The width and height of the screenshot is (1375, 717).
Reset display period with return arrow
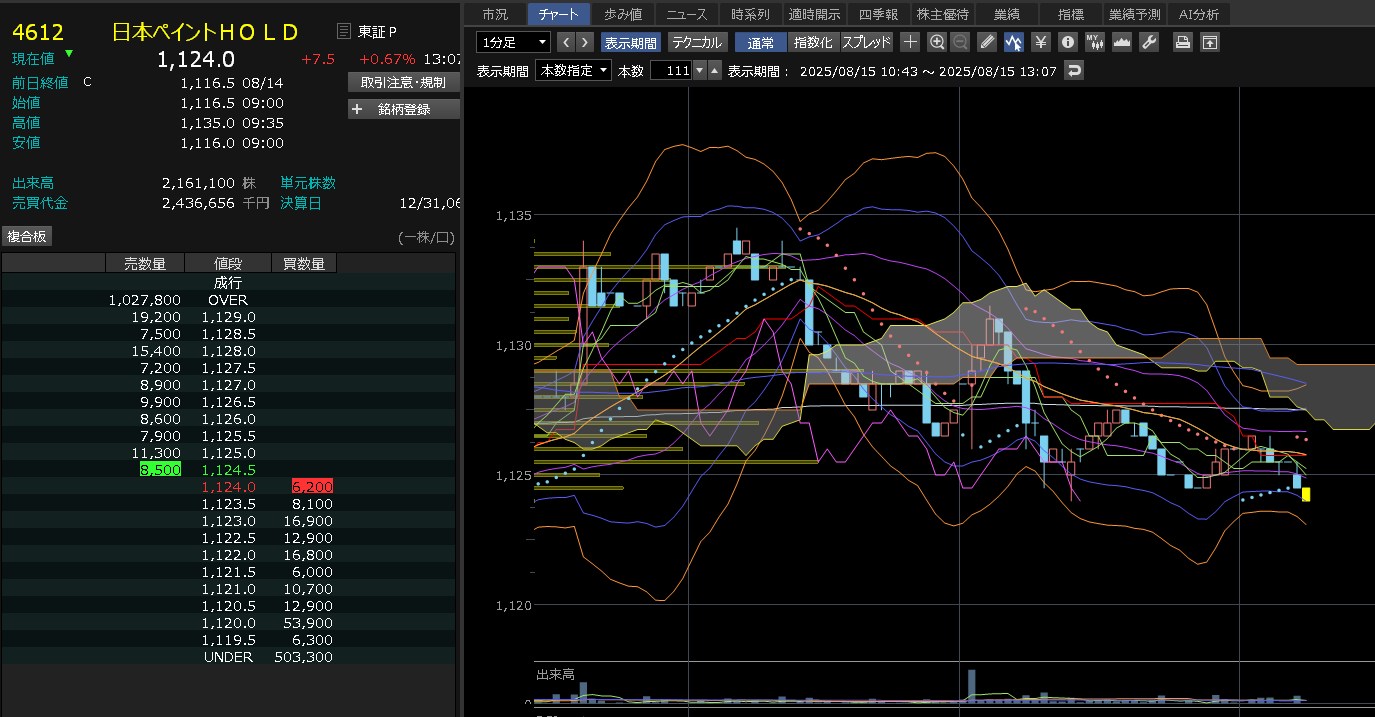(x=1074, y=70)
